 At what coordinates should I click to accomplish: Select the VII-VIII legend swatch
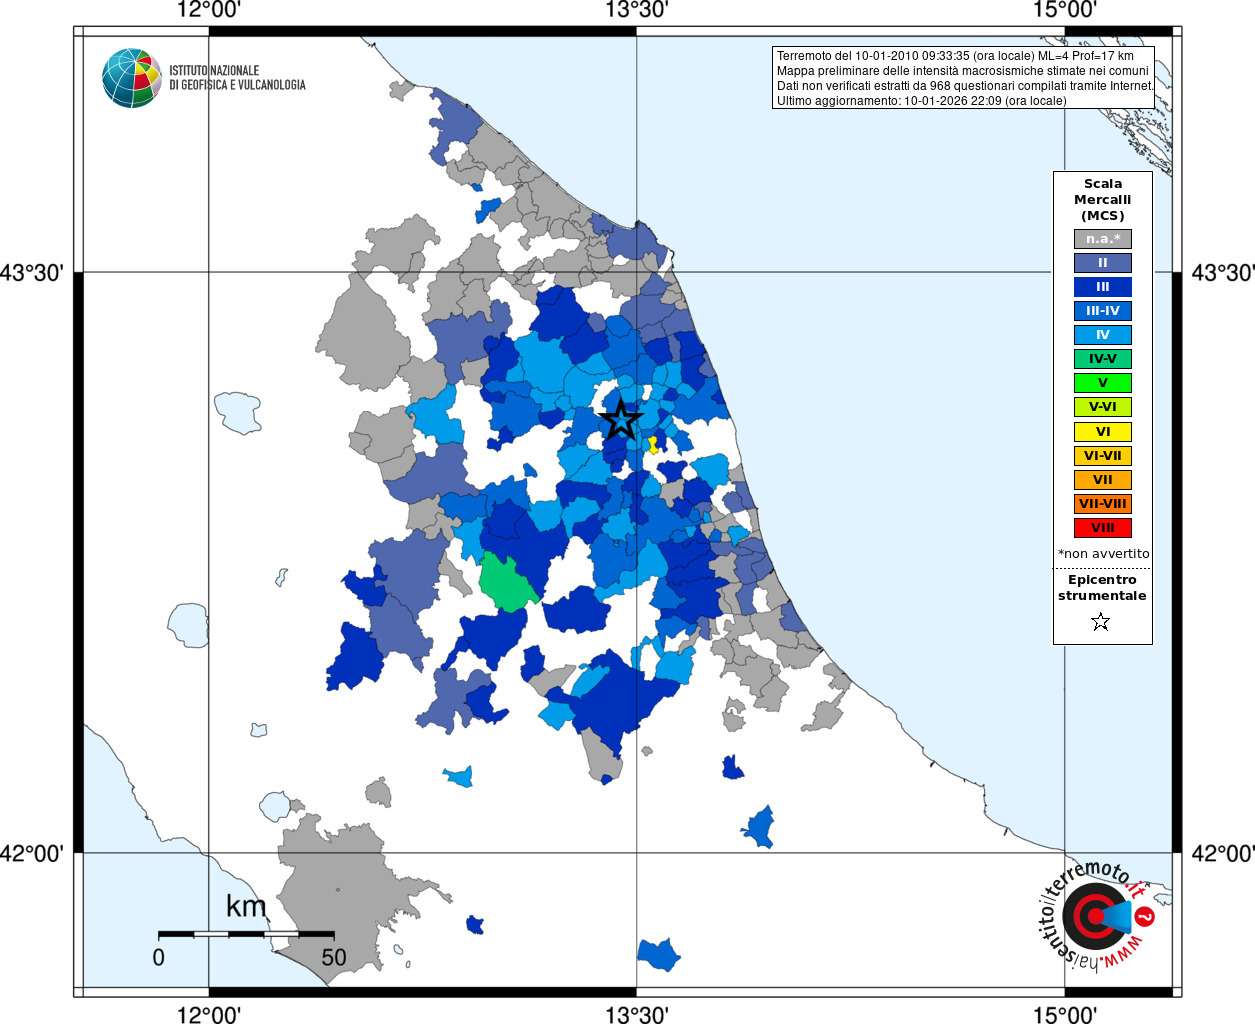pyautogui.click(x=1103, y=504)
